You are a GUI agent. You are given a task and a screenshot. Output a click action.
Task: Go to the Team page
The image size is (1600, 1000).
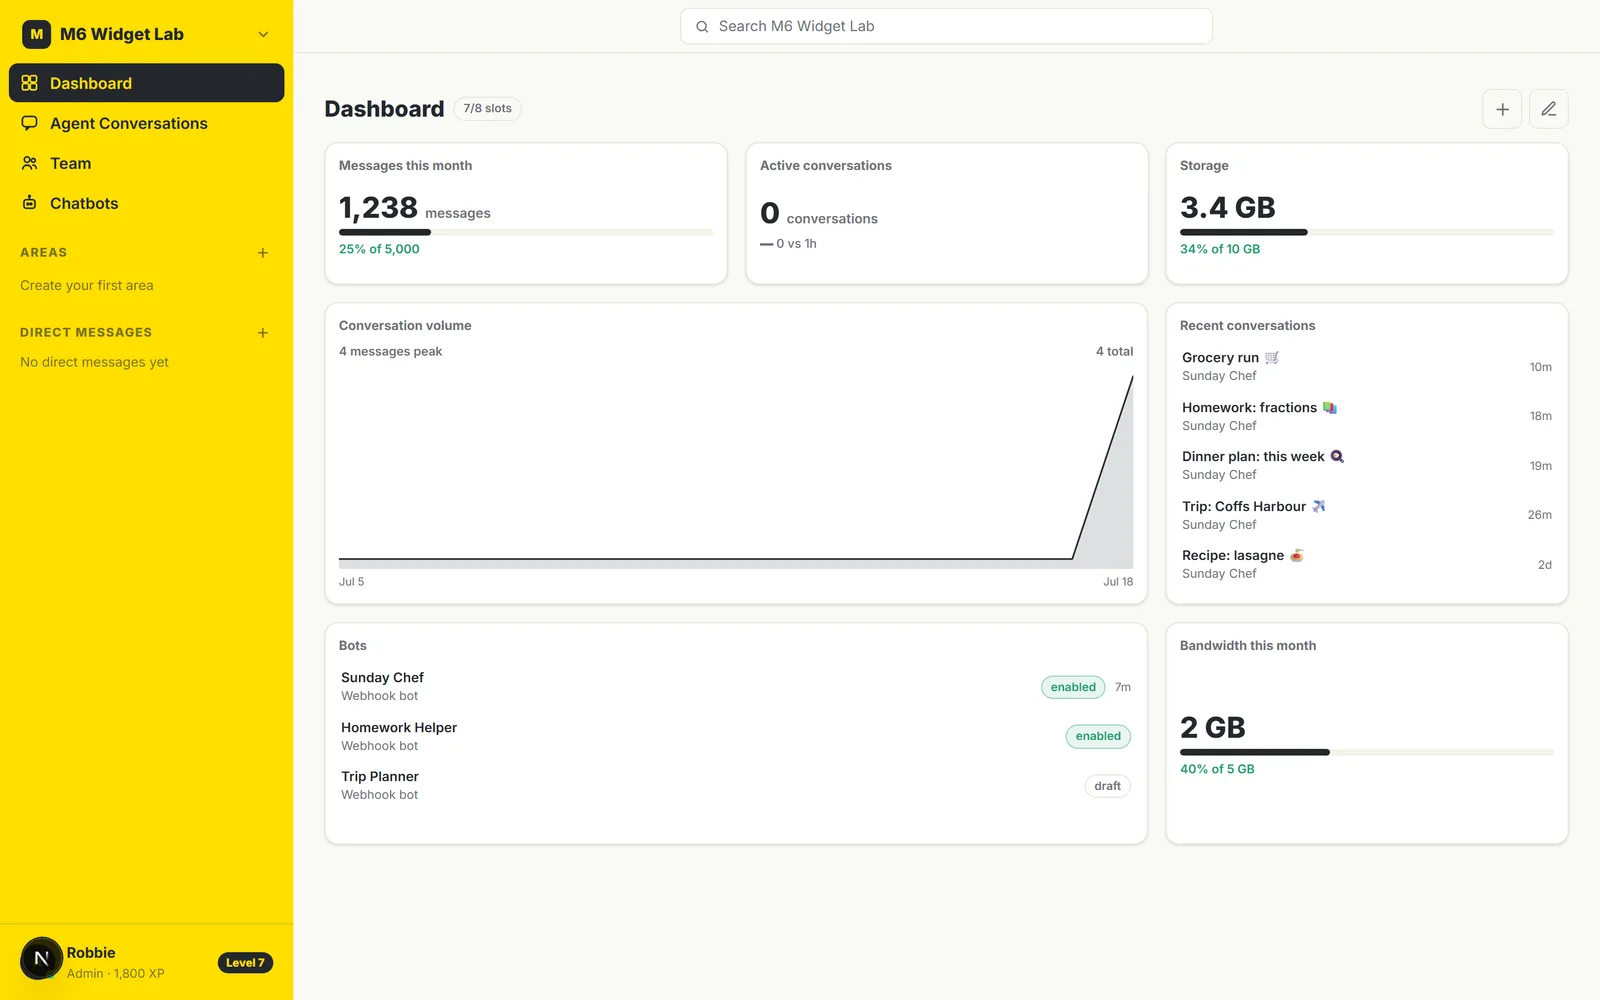coord(146,163)
